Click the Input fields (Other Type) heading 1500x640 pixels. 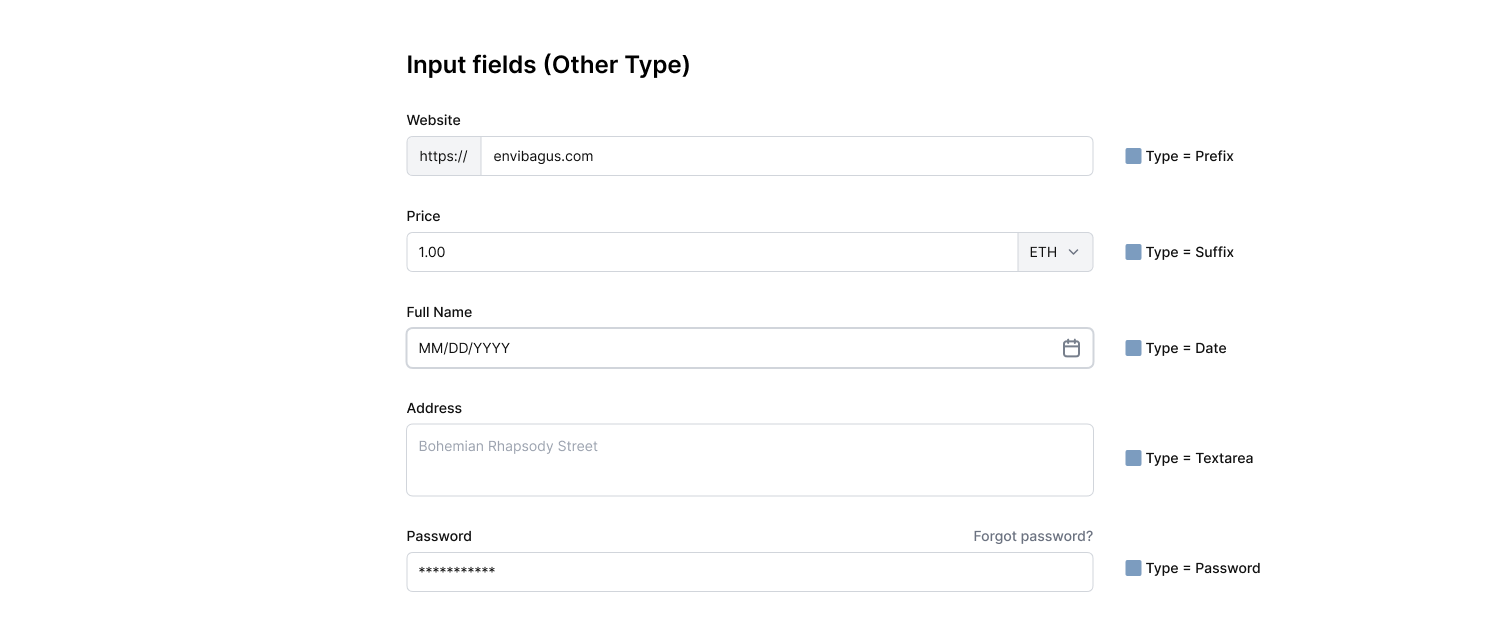click(548, 64)
